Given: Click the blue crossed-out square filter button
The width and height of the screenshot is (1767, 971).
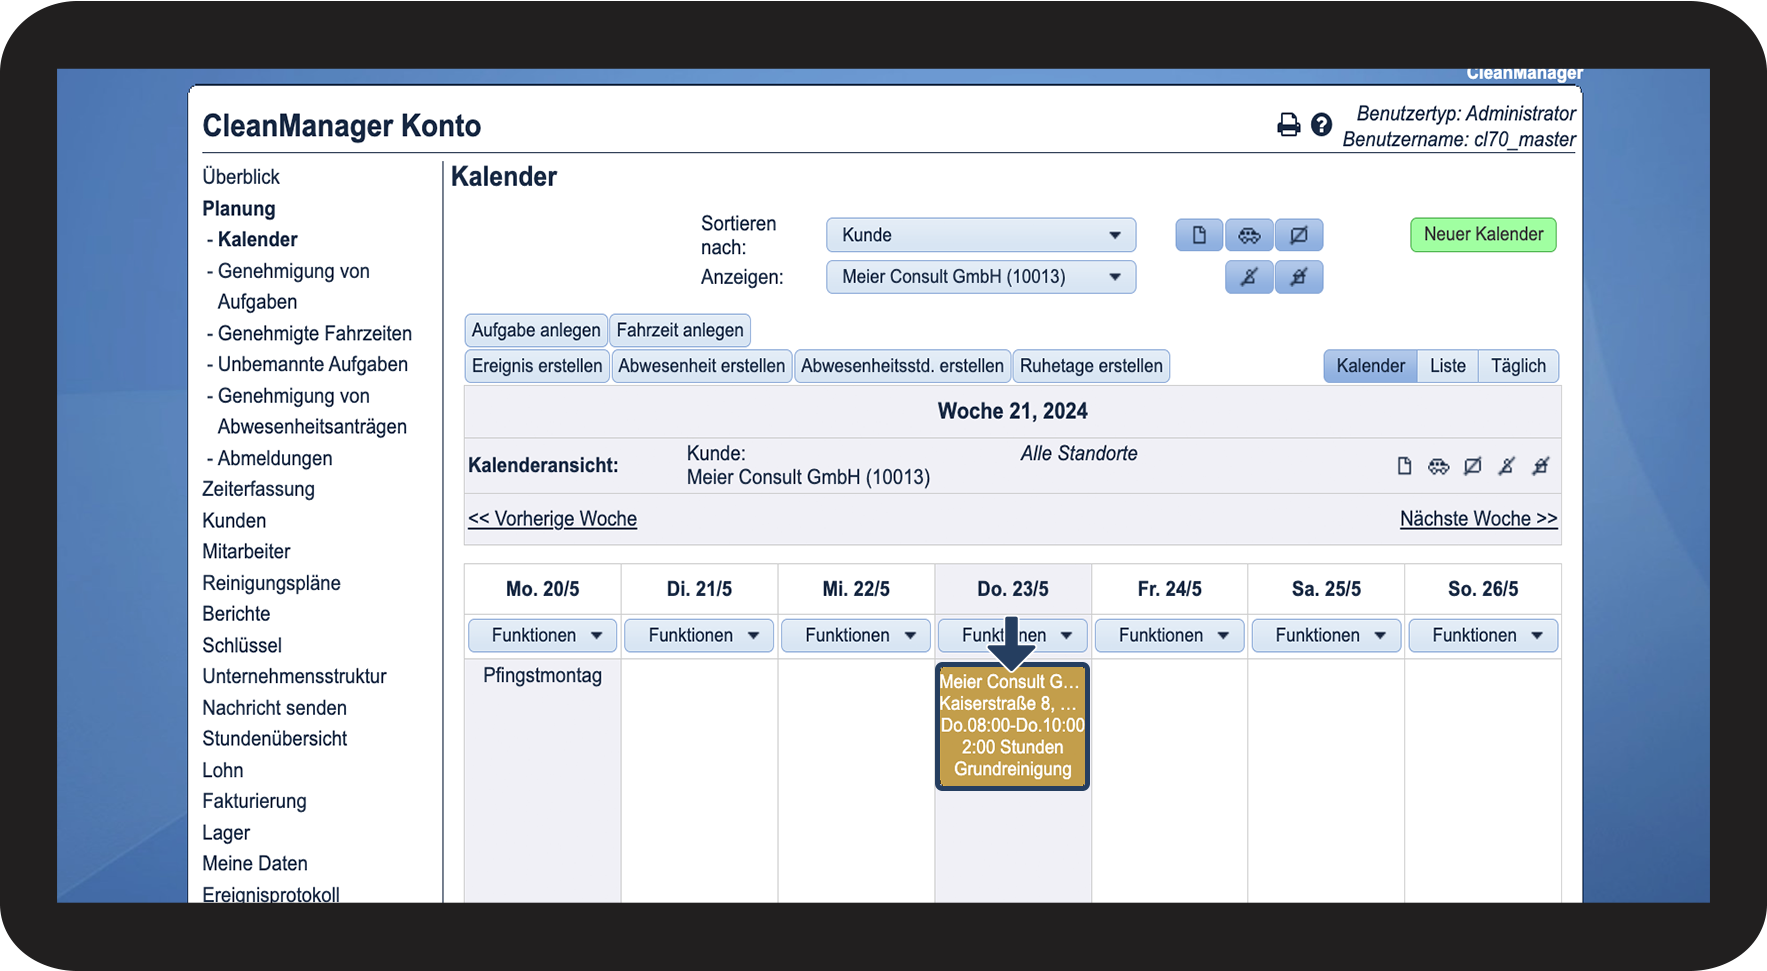Looking at the screenshot, I should click(1299, 235).
